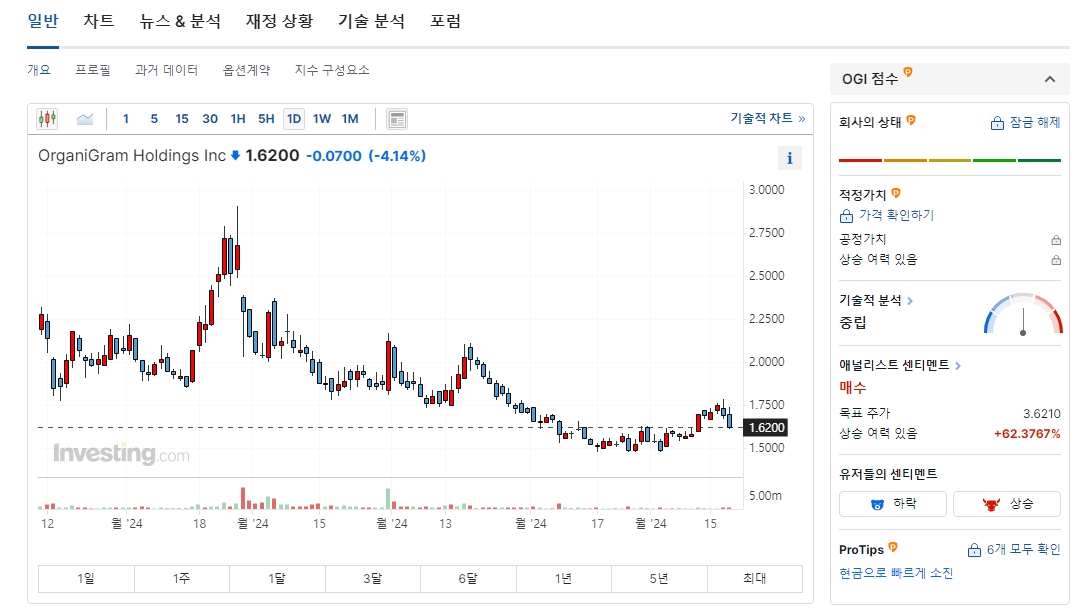This screenshot has height=611, width=1089.
Task: Vote 하락 bearish sentiment
Action: (892, 504)
